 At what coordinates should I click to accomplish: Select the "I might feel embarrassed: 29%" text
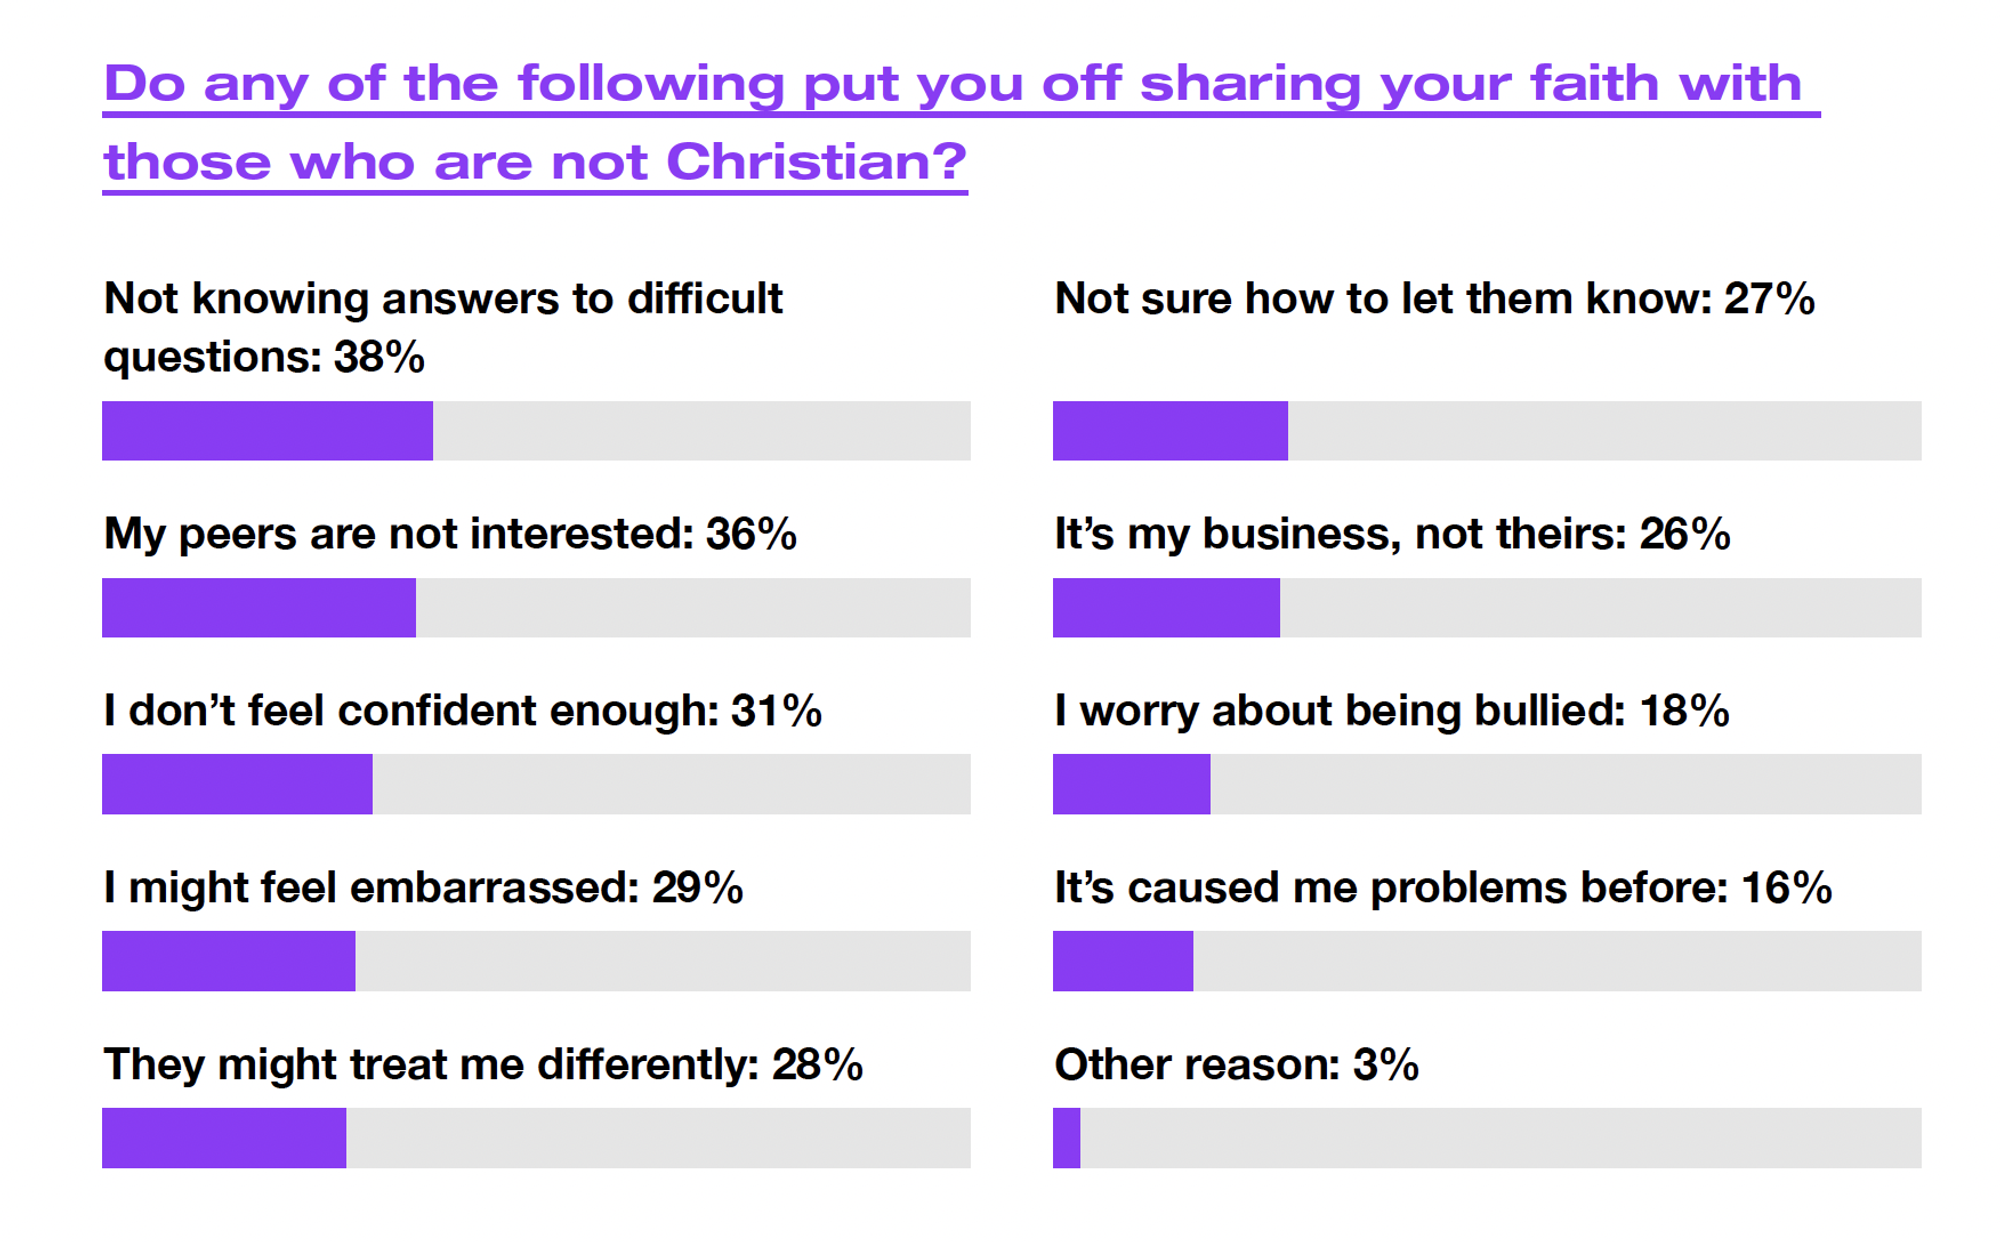423,888
